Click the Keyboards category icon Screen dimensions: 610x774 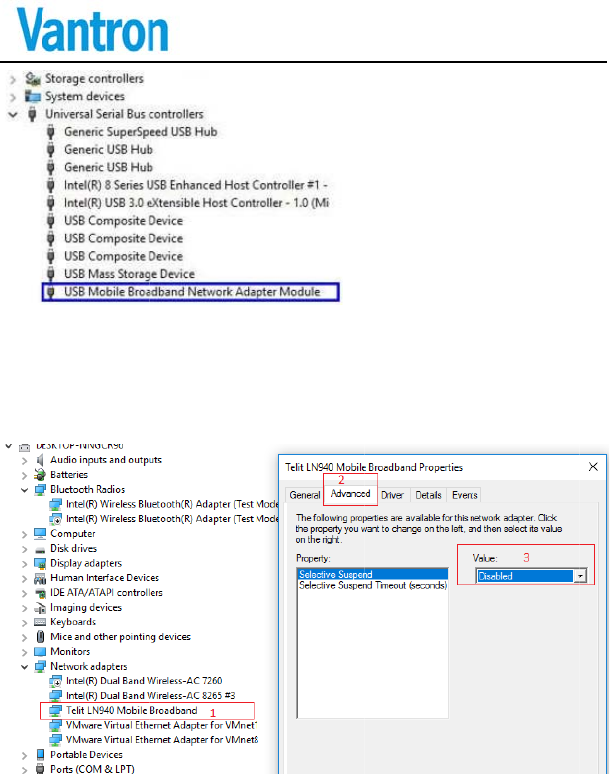coord(40,622)
